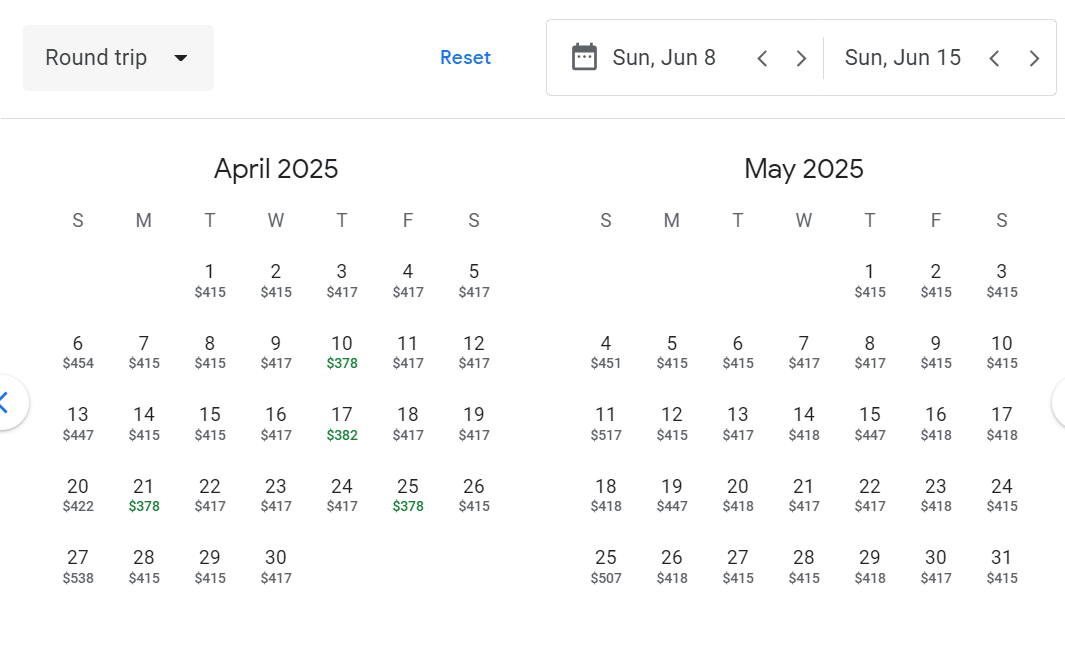Select April 27 priced $538
The height and width of the screenshot is (660, 1065).
(78, 566)
